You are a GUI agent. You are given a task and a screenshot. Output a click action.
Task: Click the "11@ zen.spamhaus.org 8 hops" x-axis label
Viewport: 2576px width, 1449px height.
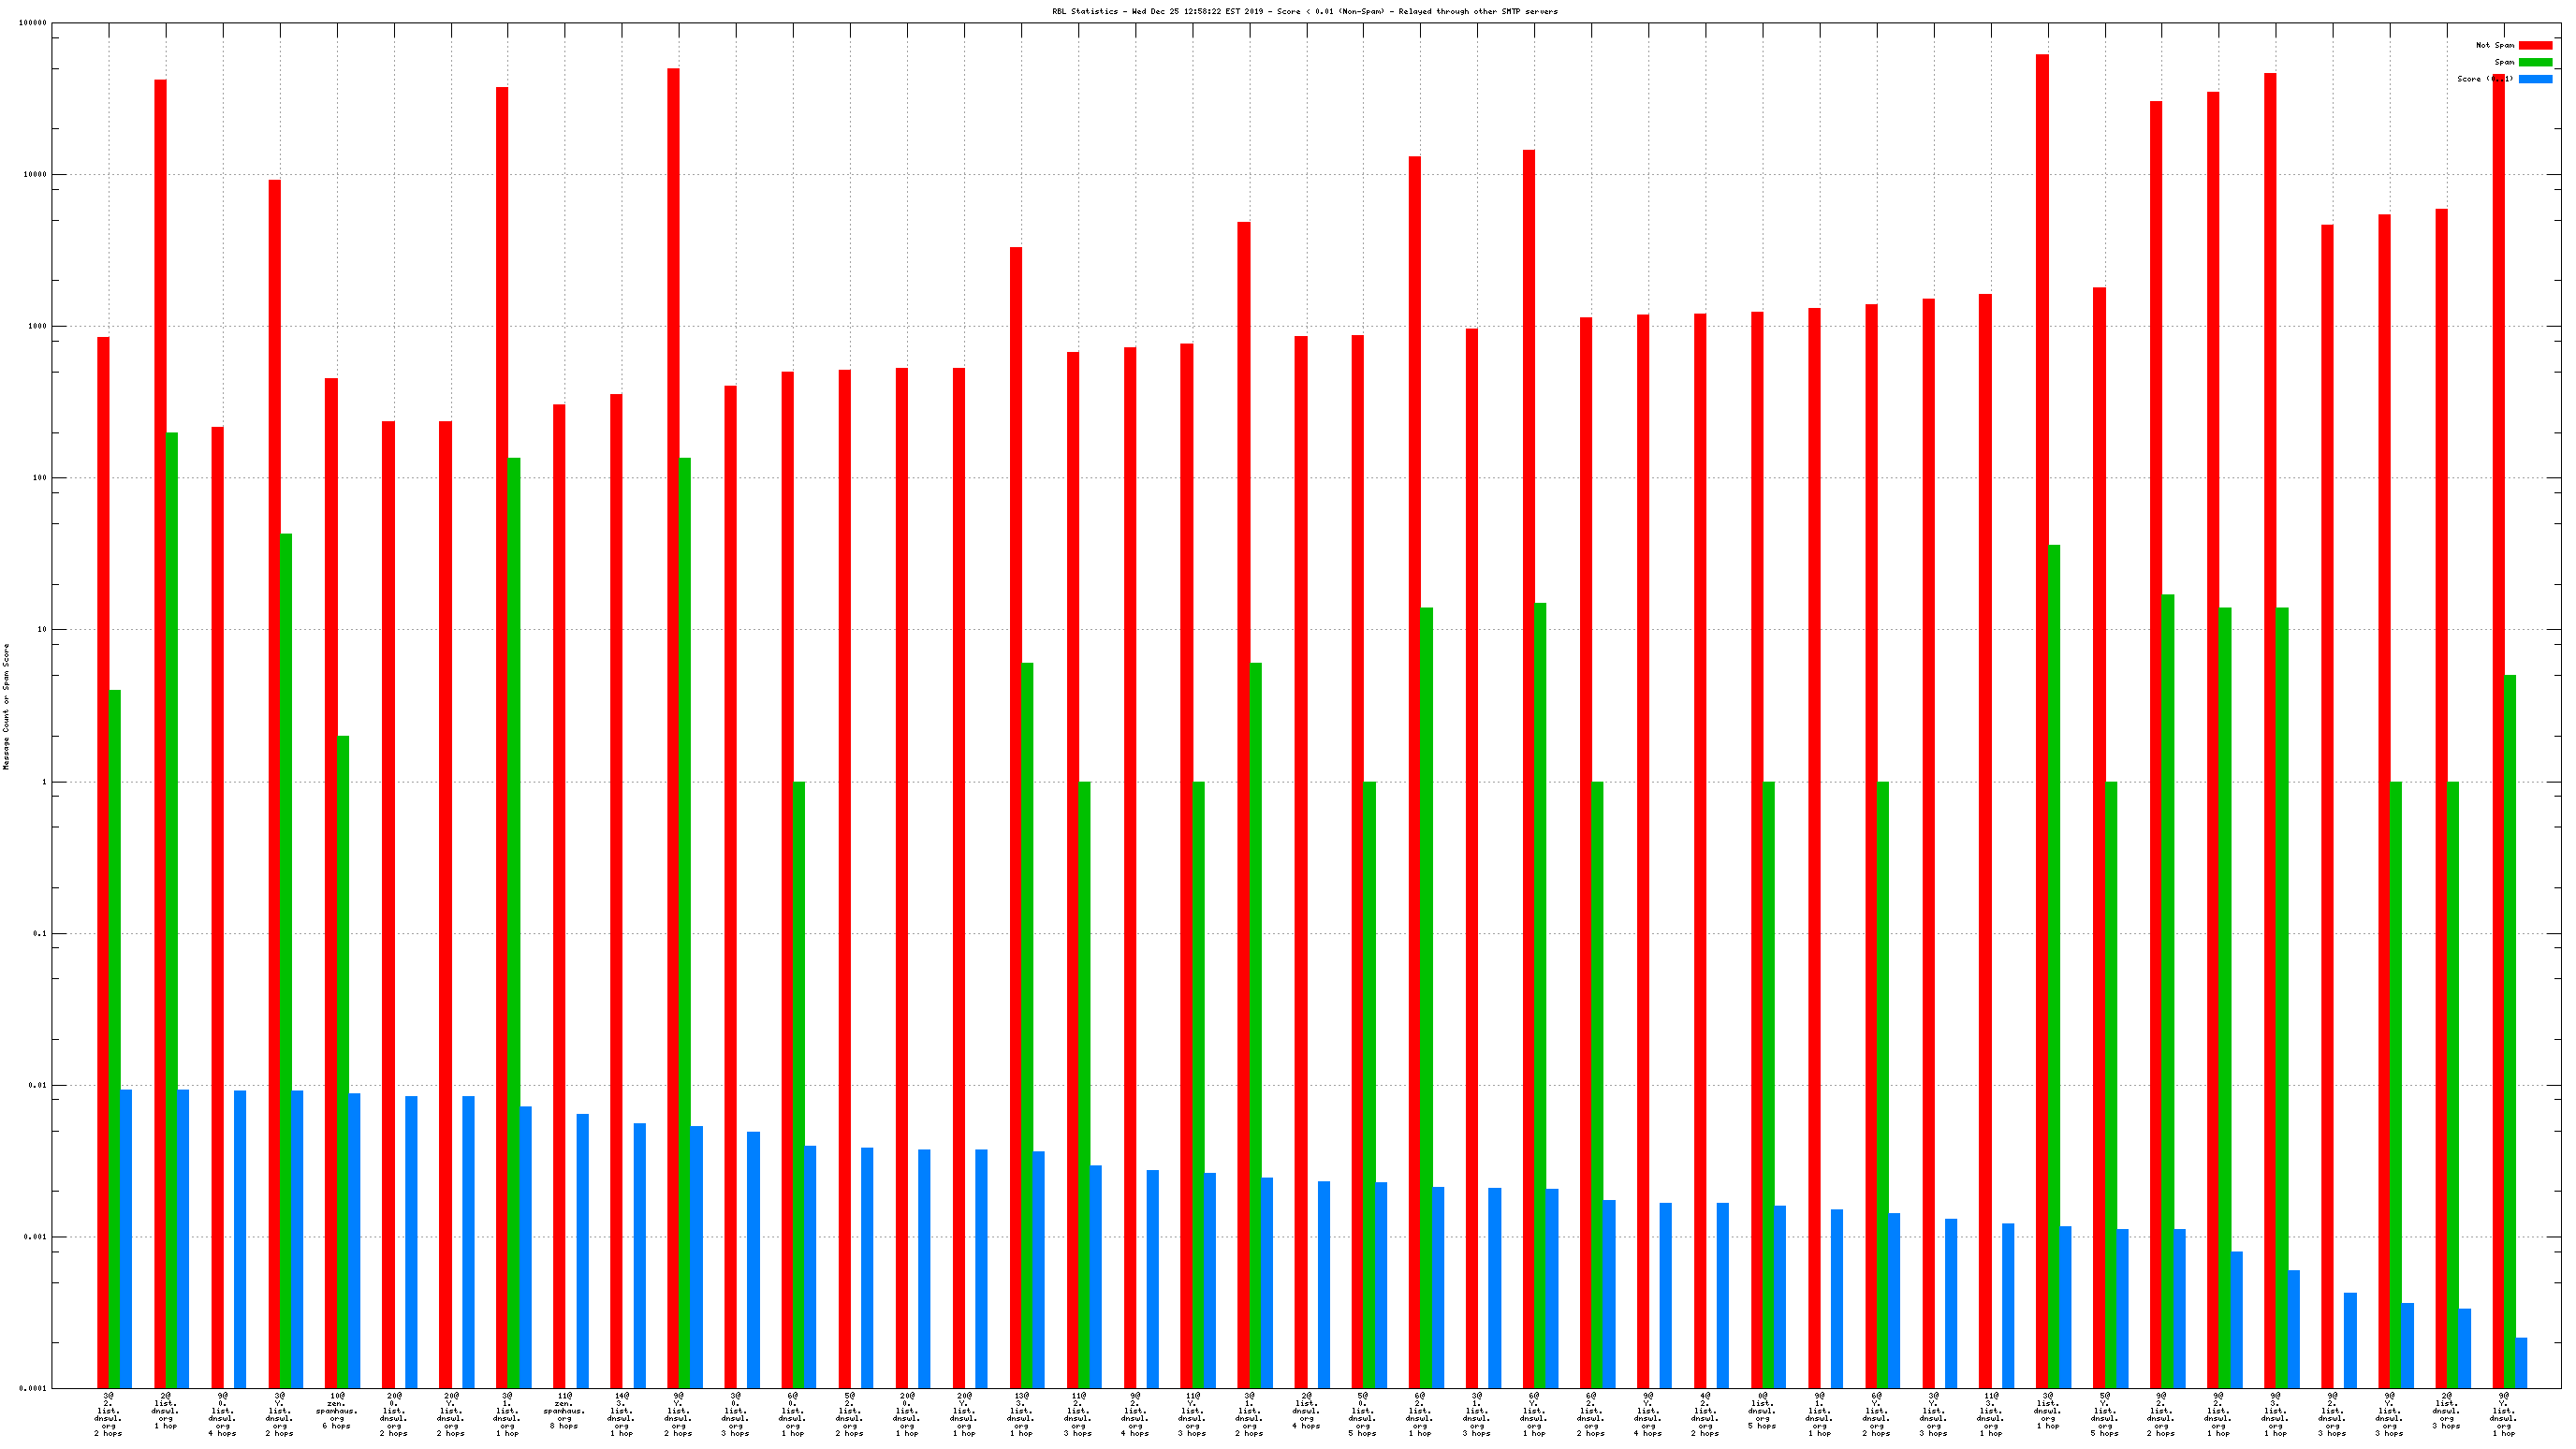[564, 1410]
